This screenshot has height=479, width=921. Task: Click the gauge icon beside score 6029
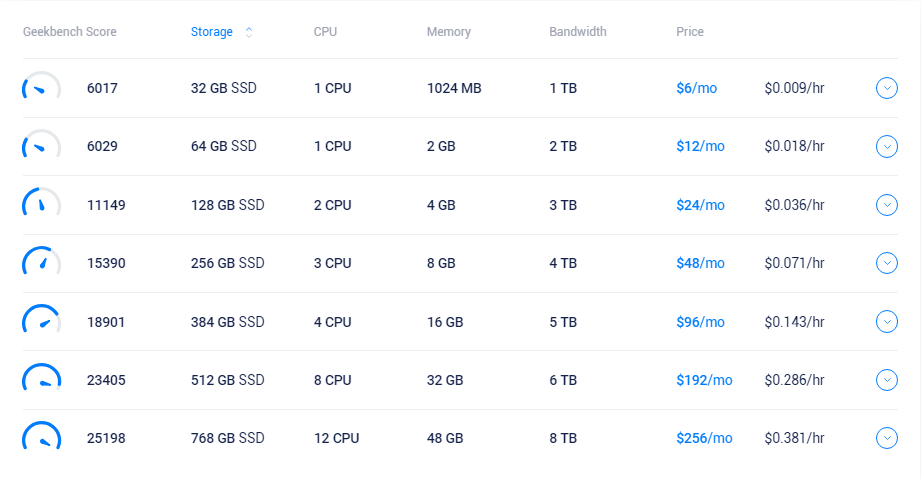(x=41, y=146)
